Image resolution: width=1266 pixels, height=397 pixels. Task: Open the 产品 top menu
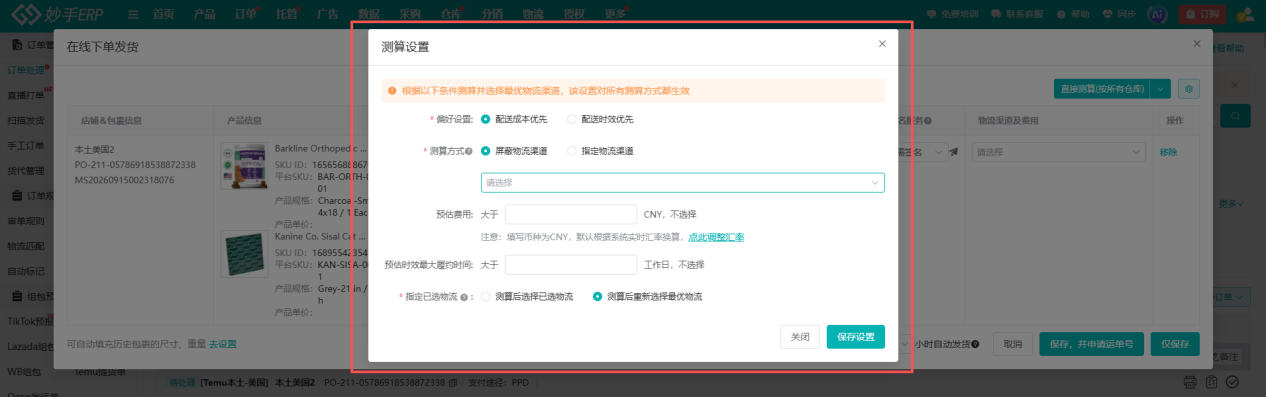(x=204, y=14)
